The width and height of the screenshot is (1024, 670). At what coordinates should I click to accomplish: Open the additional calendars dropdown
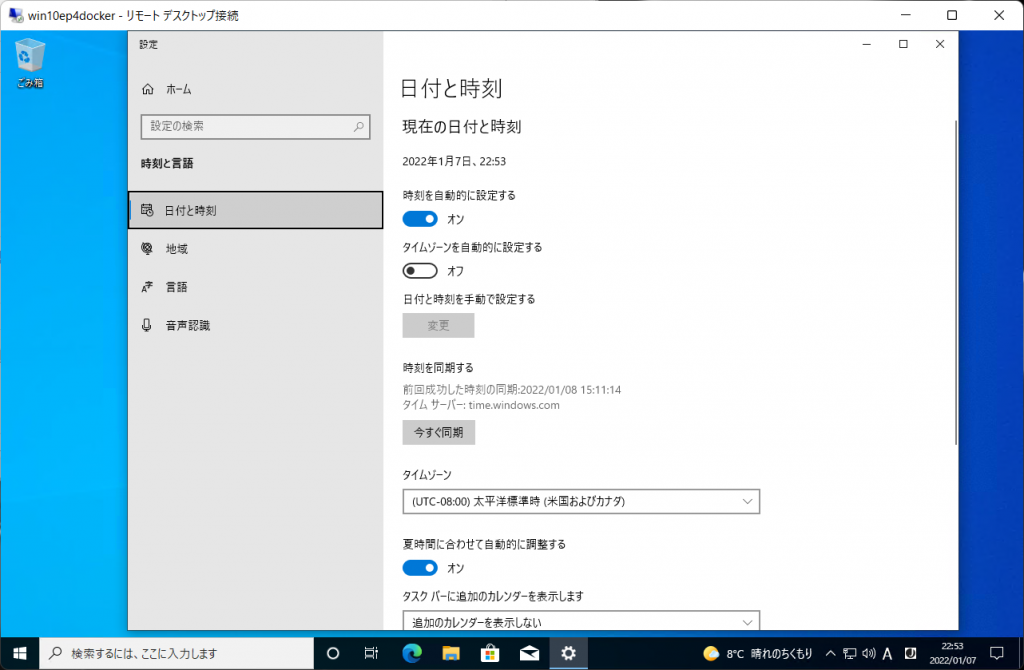tap(581, 622)
